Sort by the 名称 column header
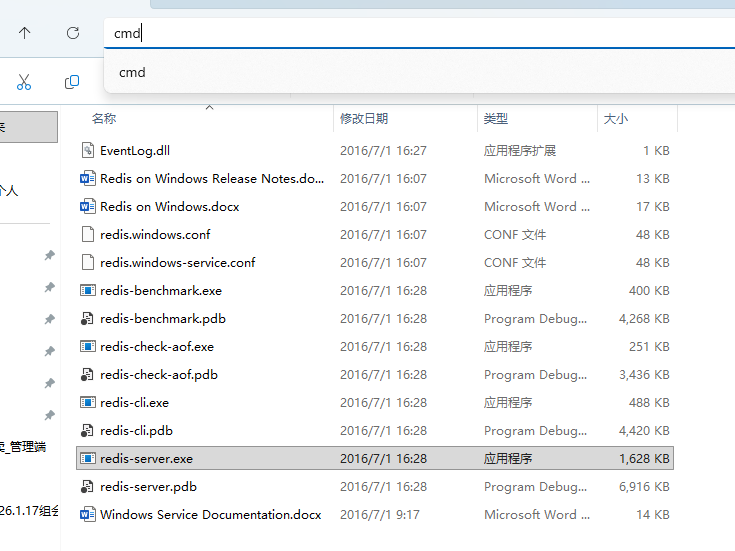Screen dimensions: 735x551 click(x=104, y=119)
